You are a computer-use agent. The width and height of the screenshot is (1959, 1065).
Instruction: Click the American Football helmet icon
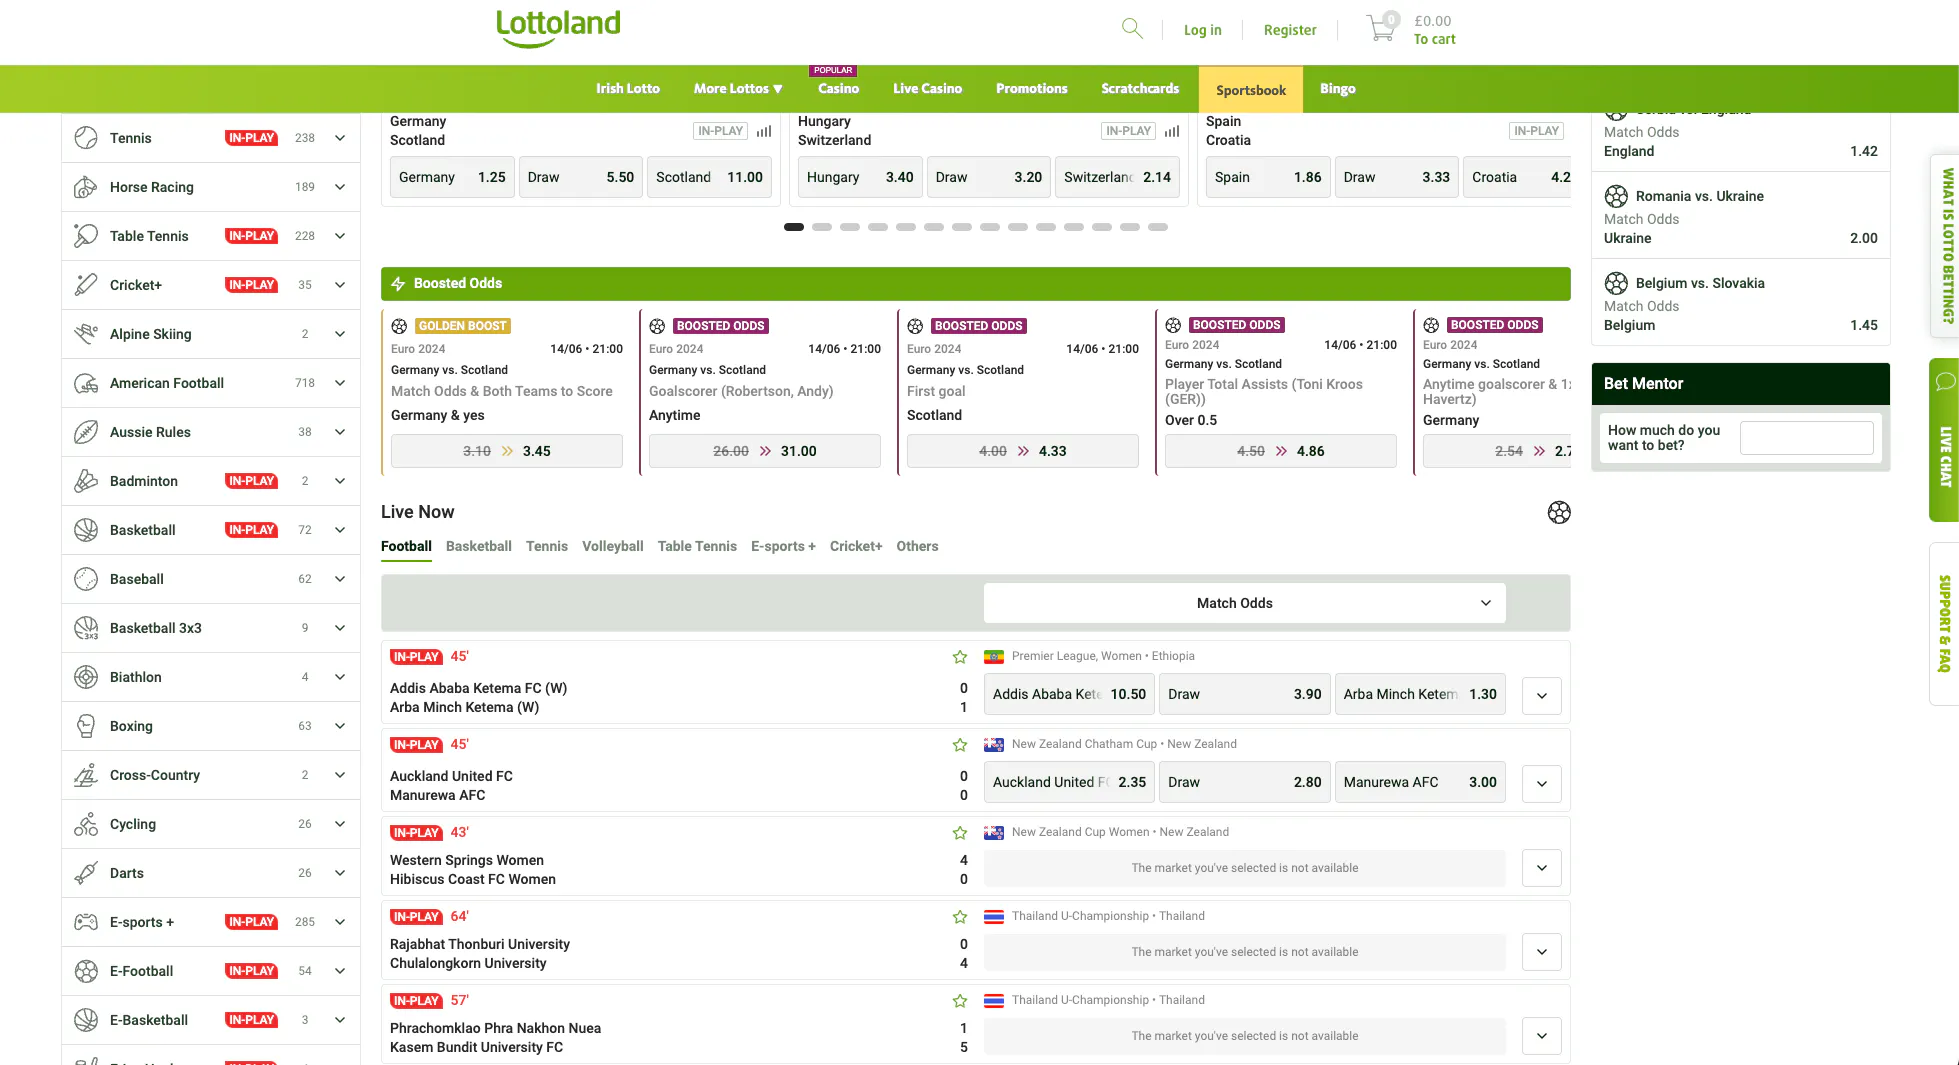[86, 383]
